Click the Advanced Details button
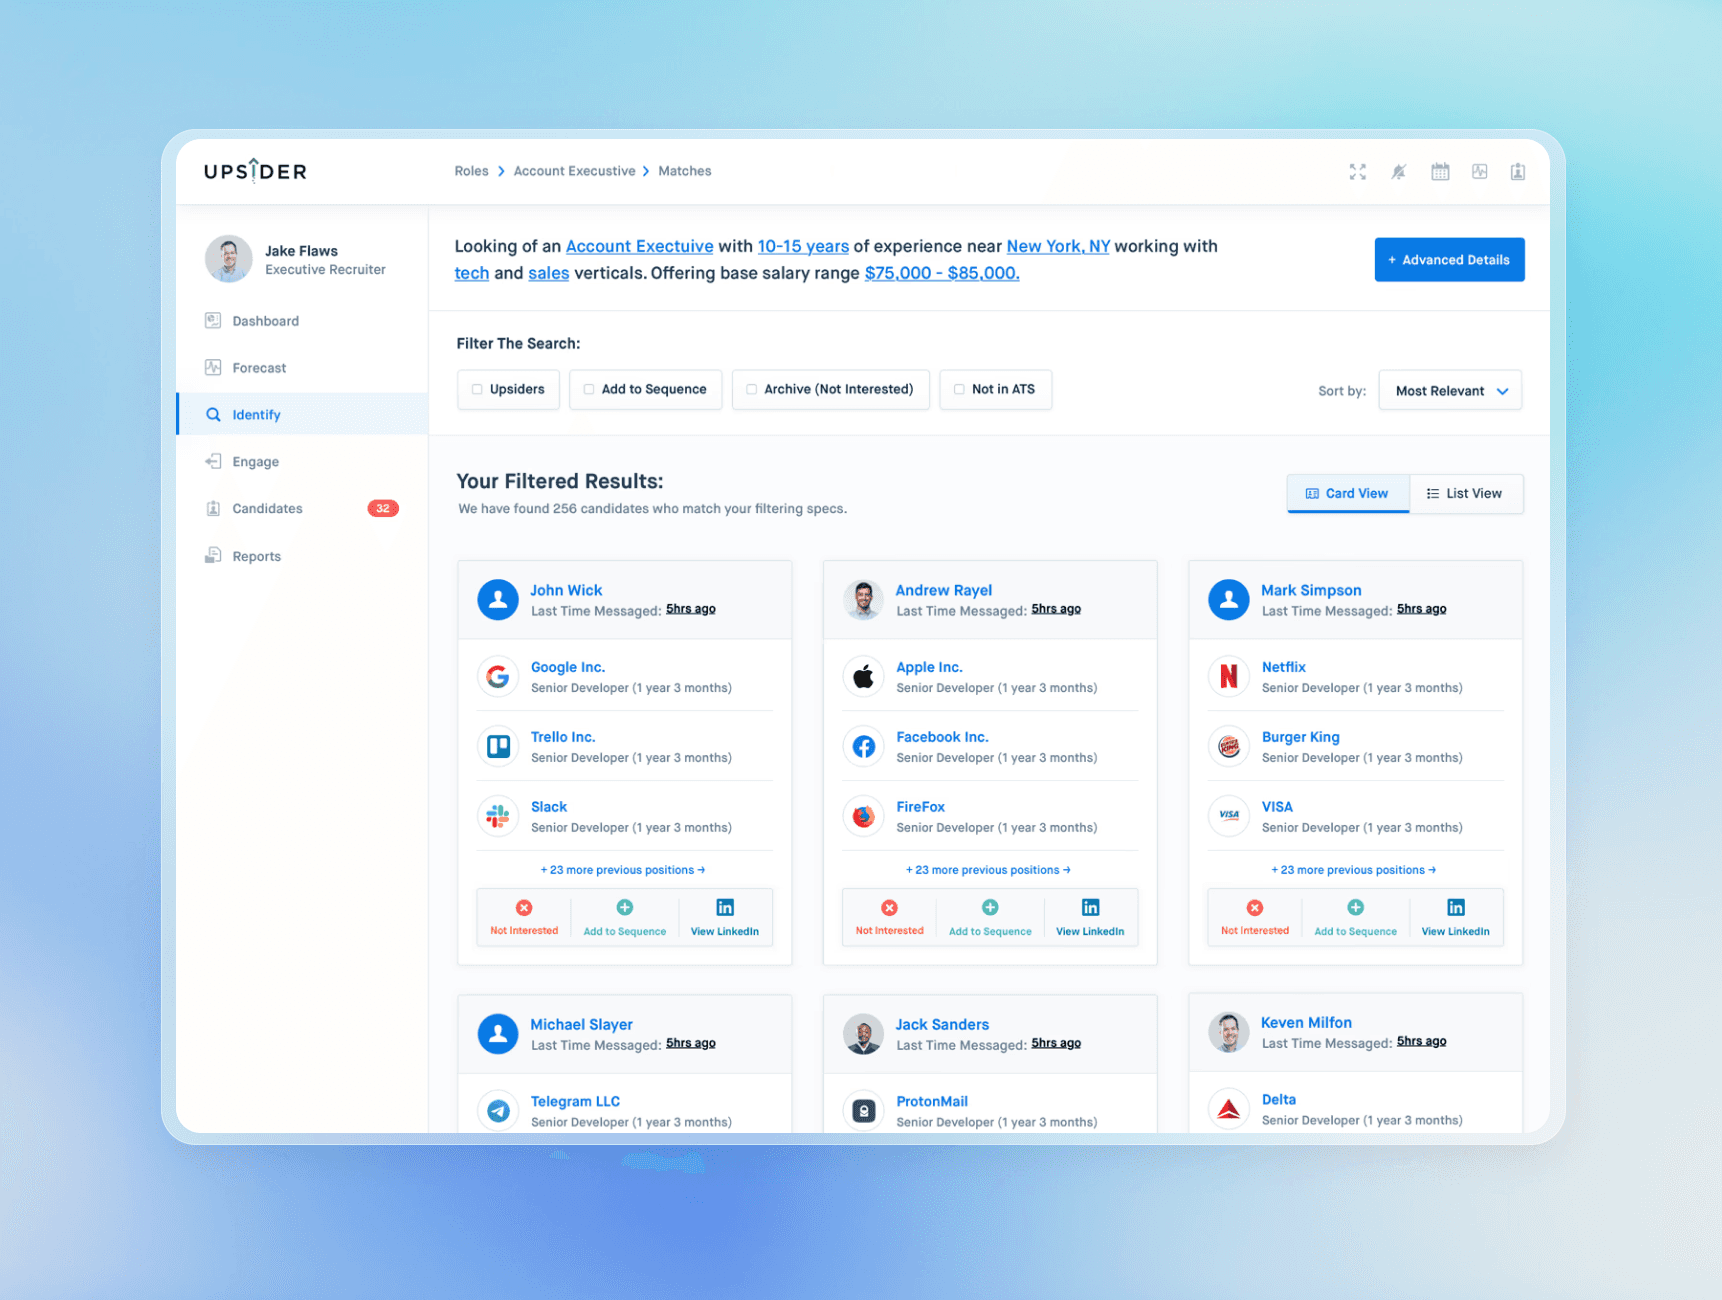This screenshot has height=1300, width=1722. point(1449,260)
